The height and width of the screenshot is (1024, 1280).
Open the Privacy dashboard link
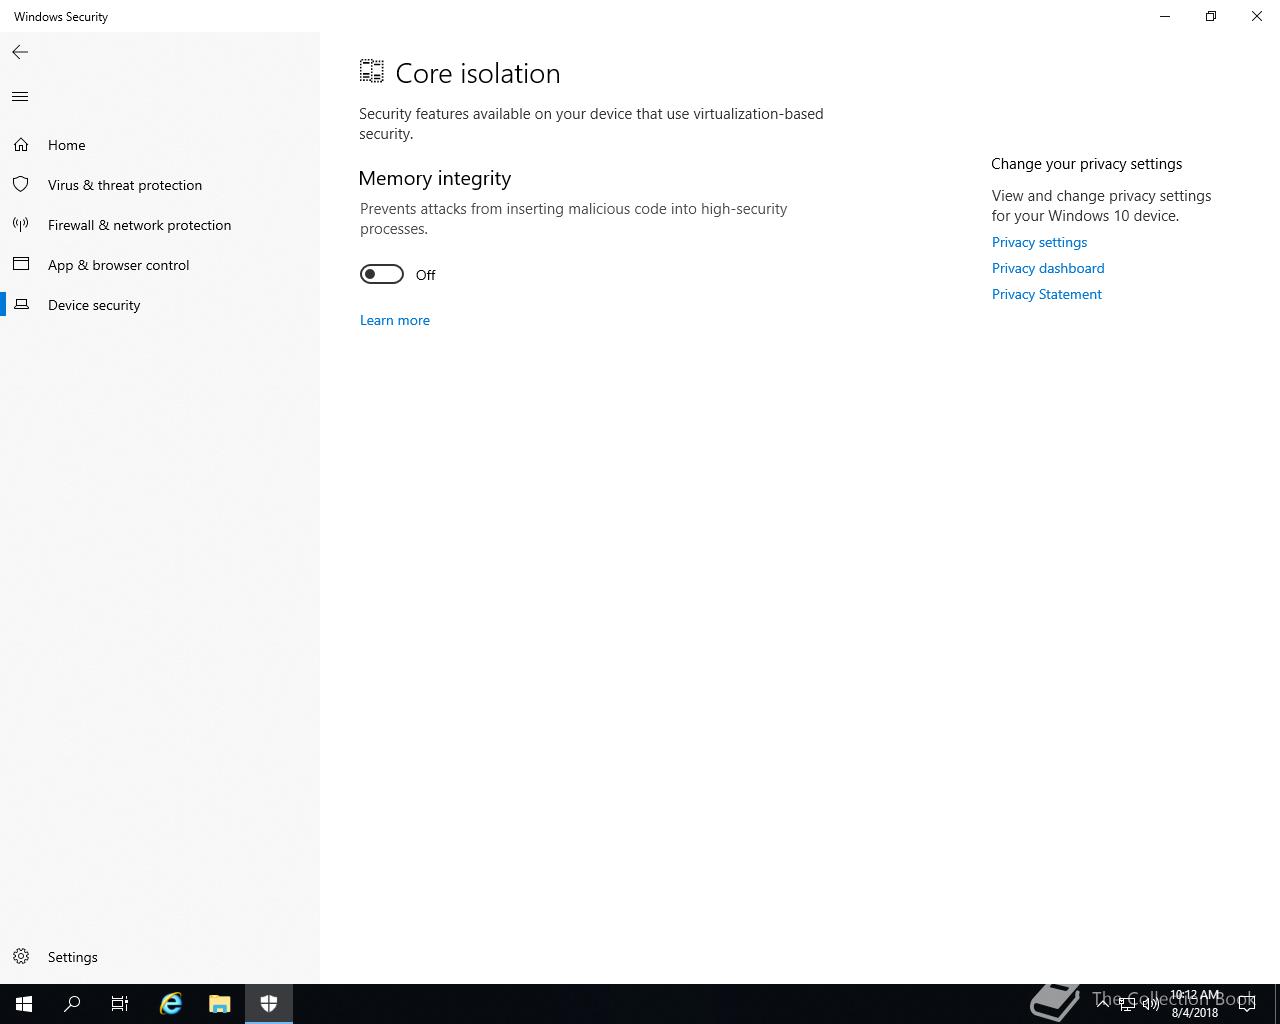point(1048,268)
